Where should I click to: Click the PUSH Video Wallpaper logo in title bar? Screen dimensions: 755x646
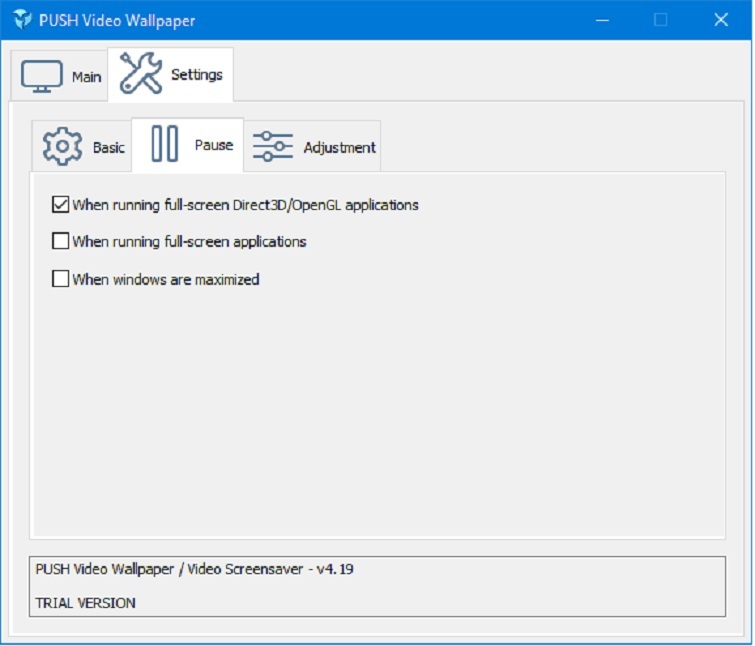point(21,20)
